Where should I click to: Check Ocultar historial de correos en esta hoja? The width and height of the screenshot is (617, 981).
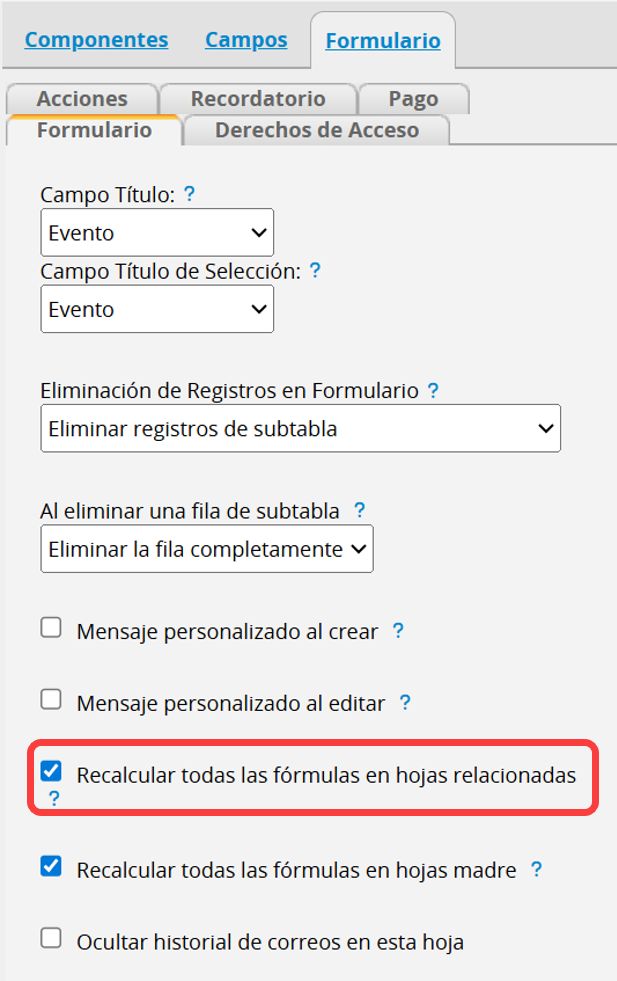[51, 939]
